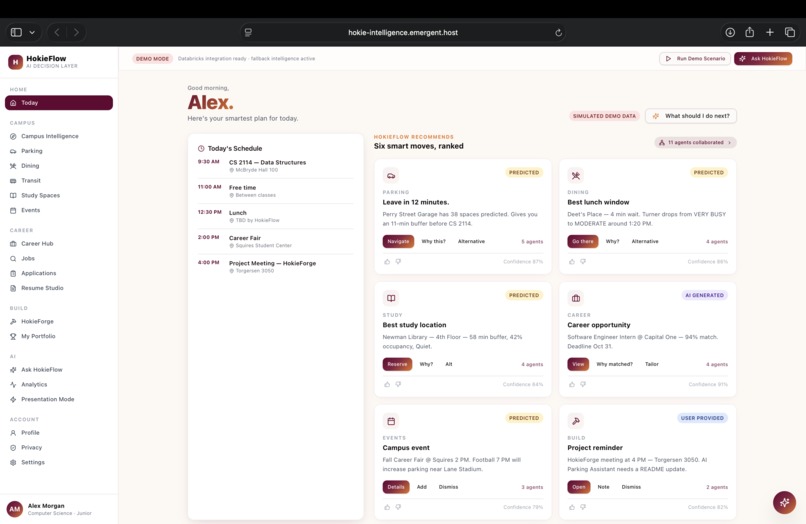806x524 pixels.
Task: Thumbs up the Leave in 12 minutes card
Action: 387,262
